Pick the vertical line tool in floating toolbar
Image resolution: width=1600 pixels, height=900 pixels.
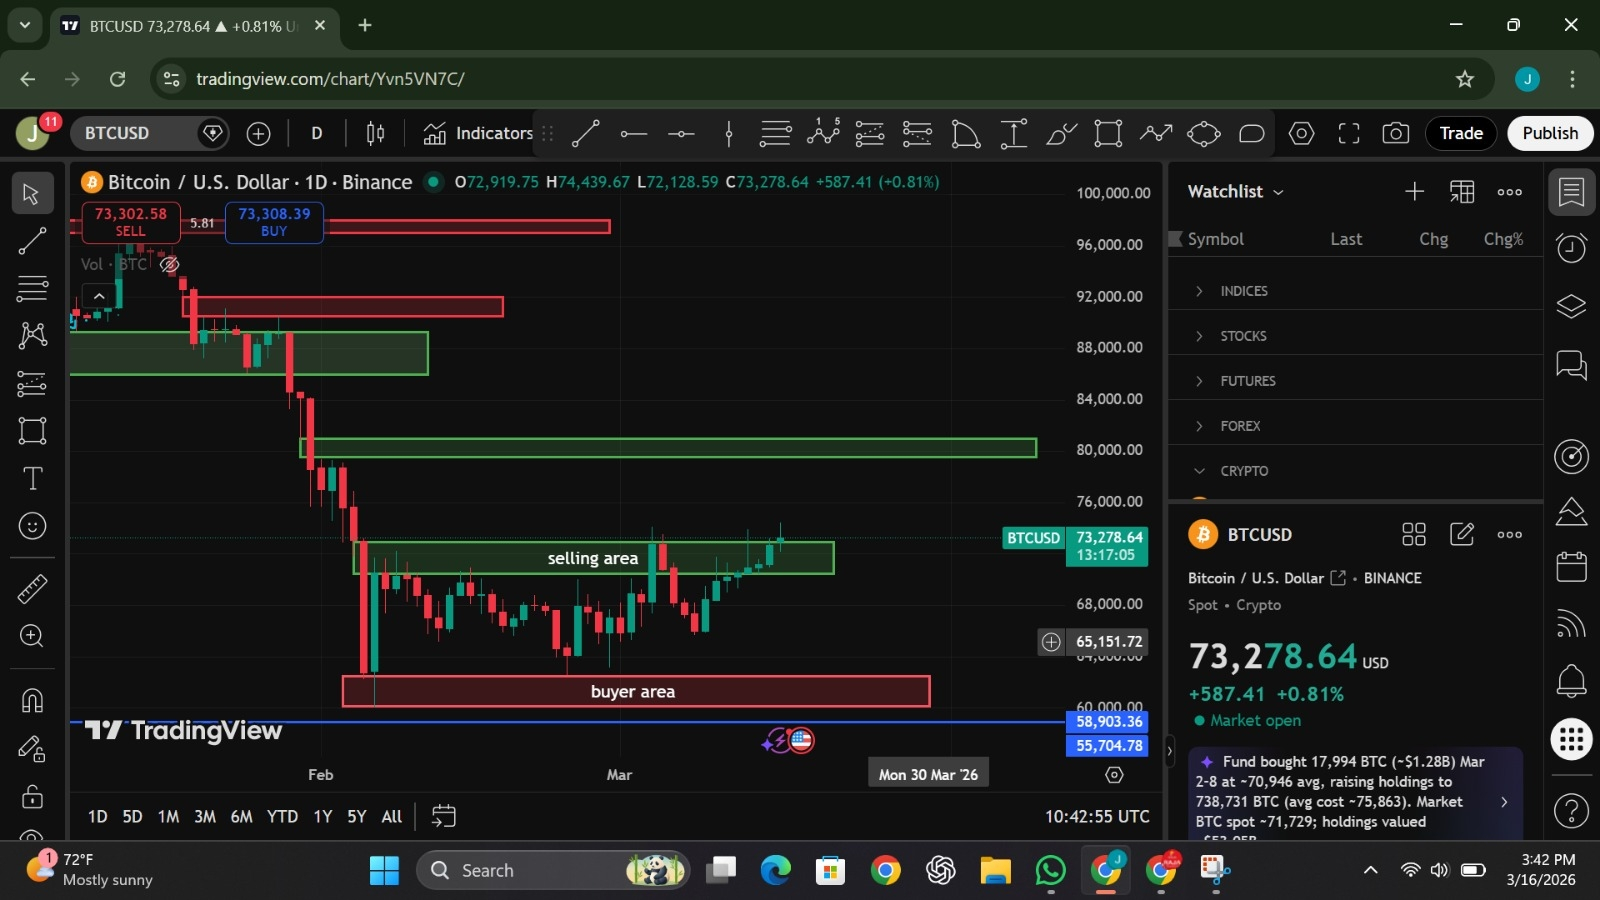729,133
